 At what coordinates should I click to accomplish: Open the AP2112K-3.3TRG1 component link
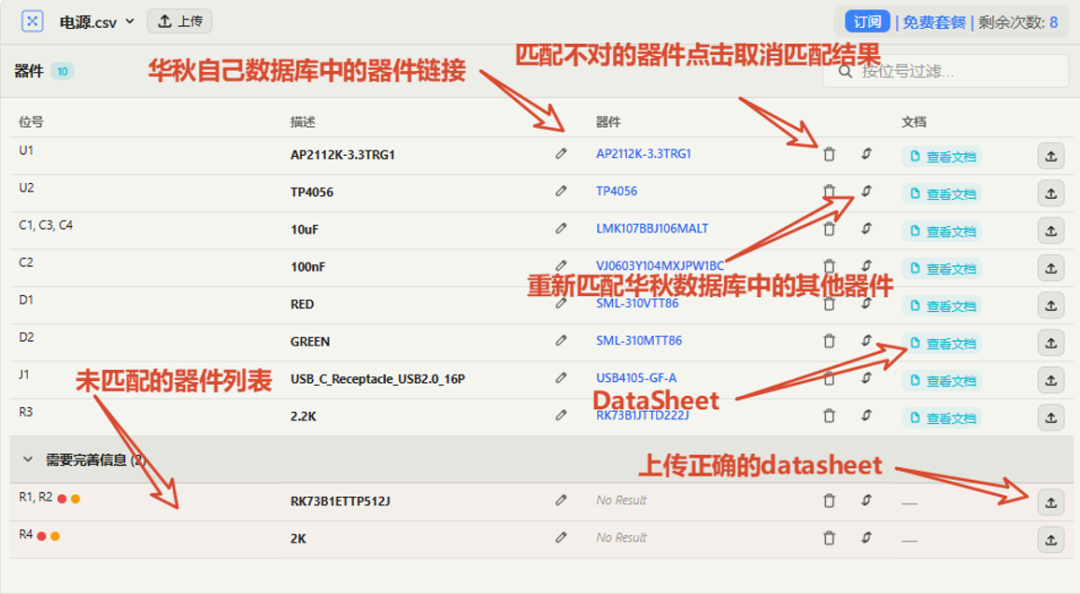[x=643, y=154]
